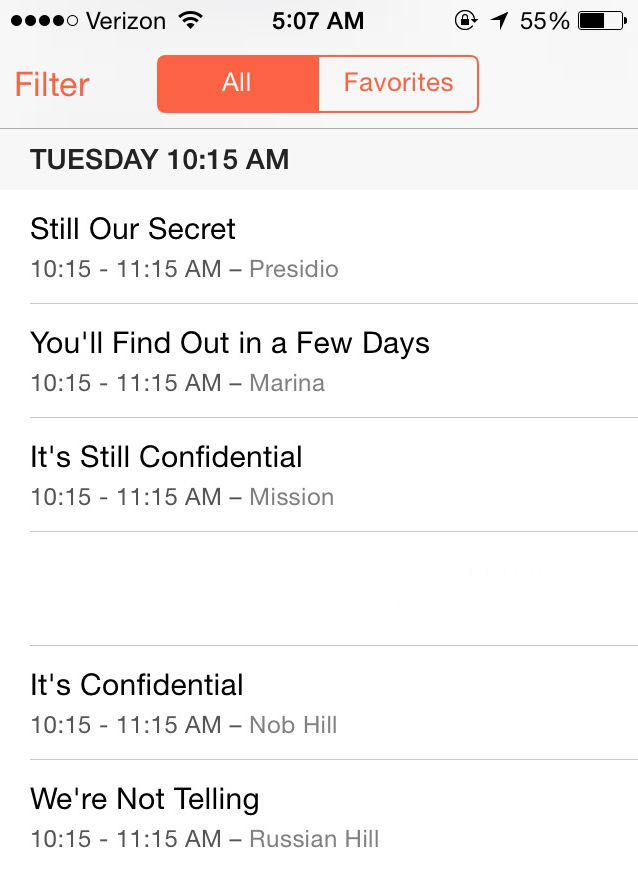Viewport: 638px width, 872px height.
Task: Switch to the Favorites segment
Action: coord(398,83)
